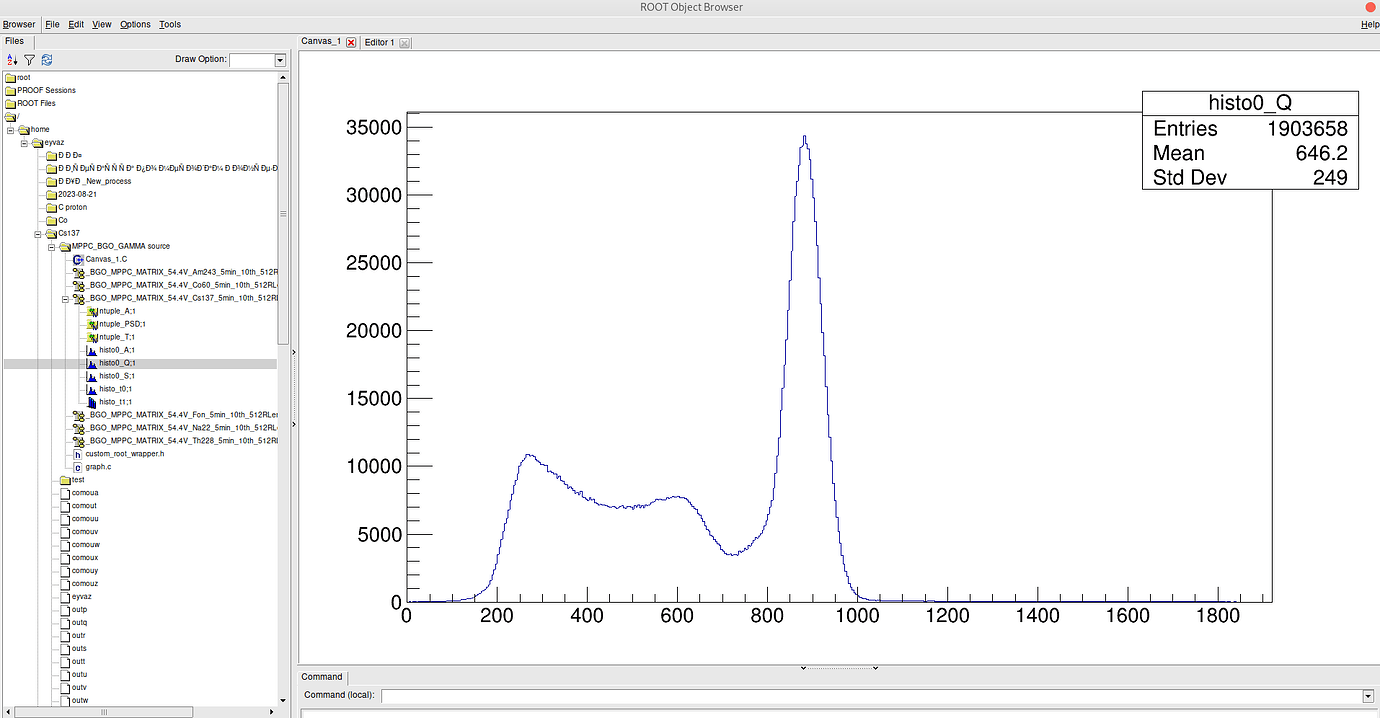Collapse the Cs137 folder tree node

pos(38,233)
